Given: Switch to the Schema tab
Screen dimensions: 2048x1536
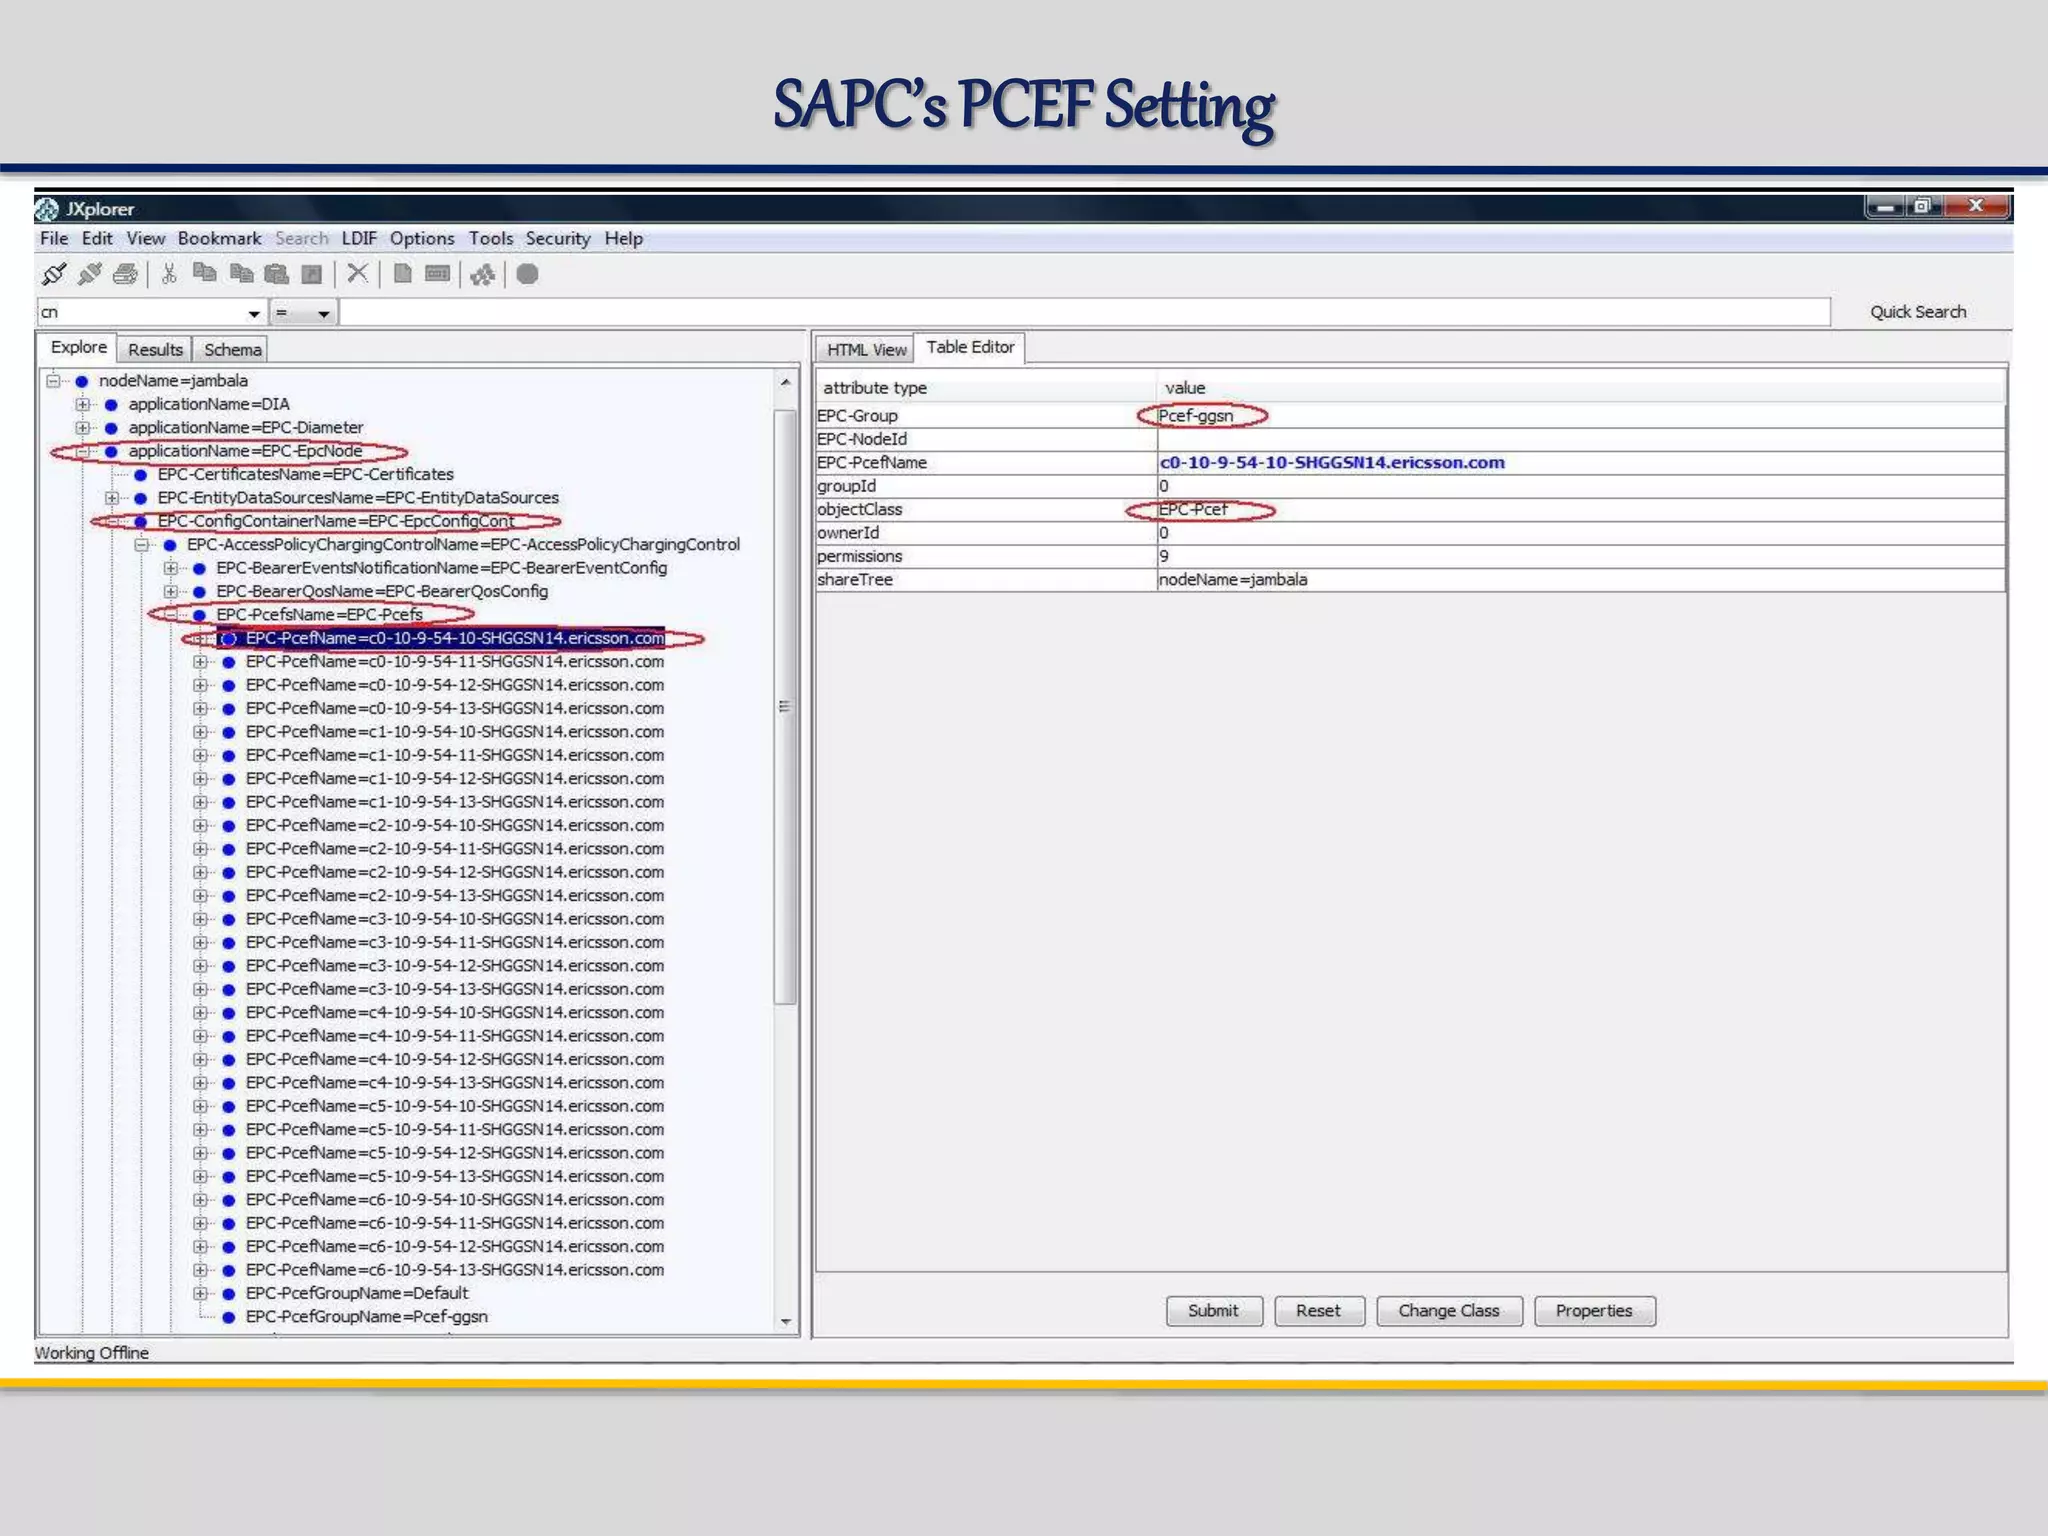Looking at the screenshot, I should (x=233, y=350).
